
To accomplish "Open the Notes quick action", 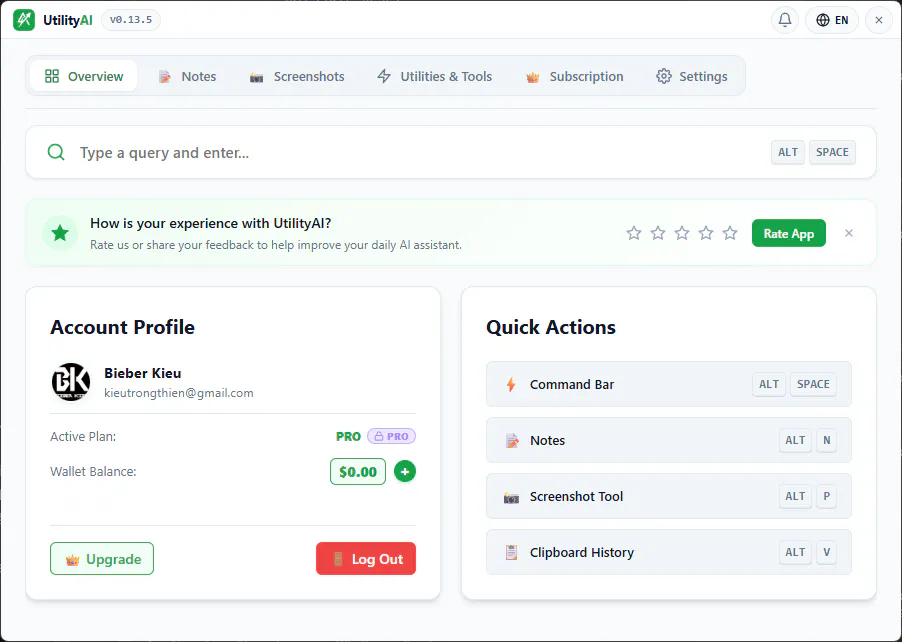I will tap(668, 440).
